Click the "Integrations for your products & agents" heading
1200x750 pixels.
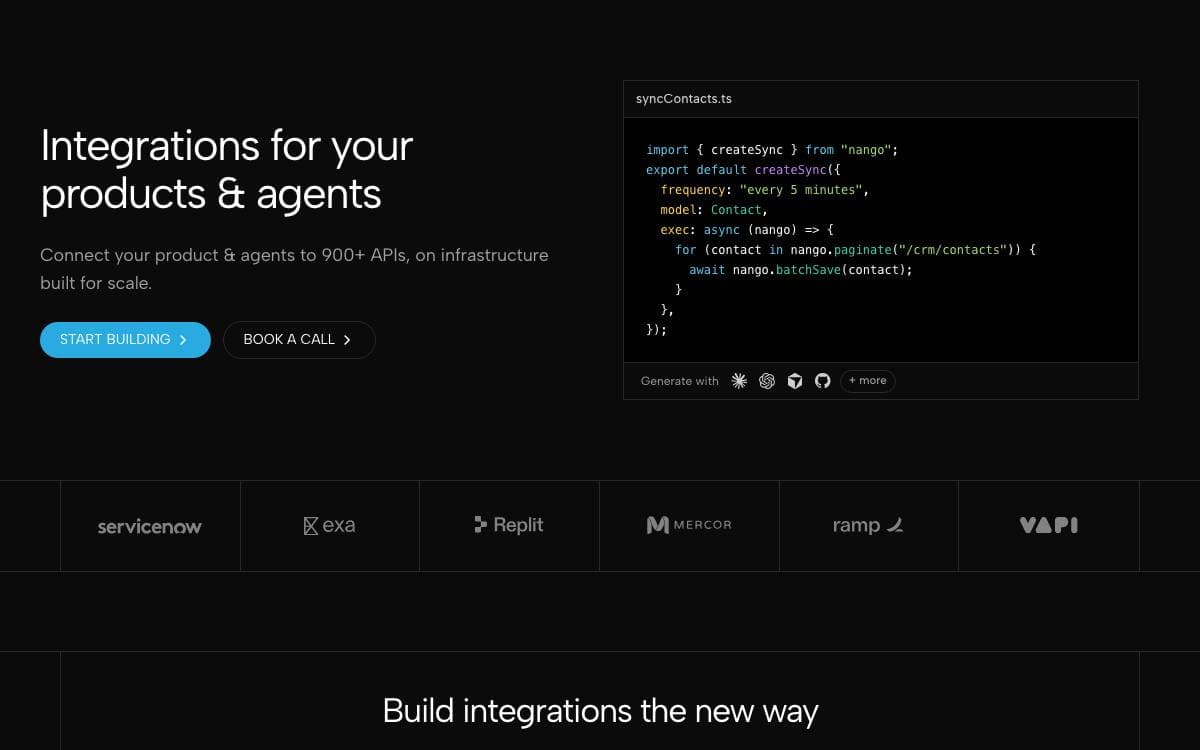[x=227, y=170]
